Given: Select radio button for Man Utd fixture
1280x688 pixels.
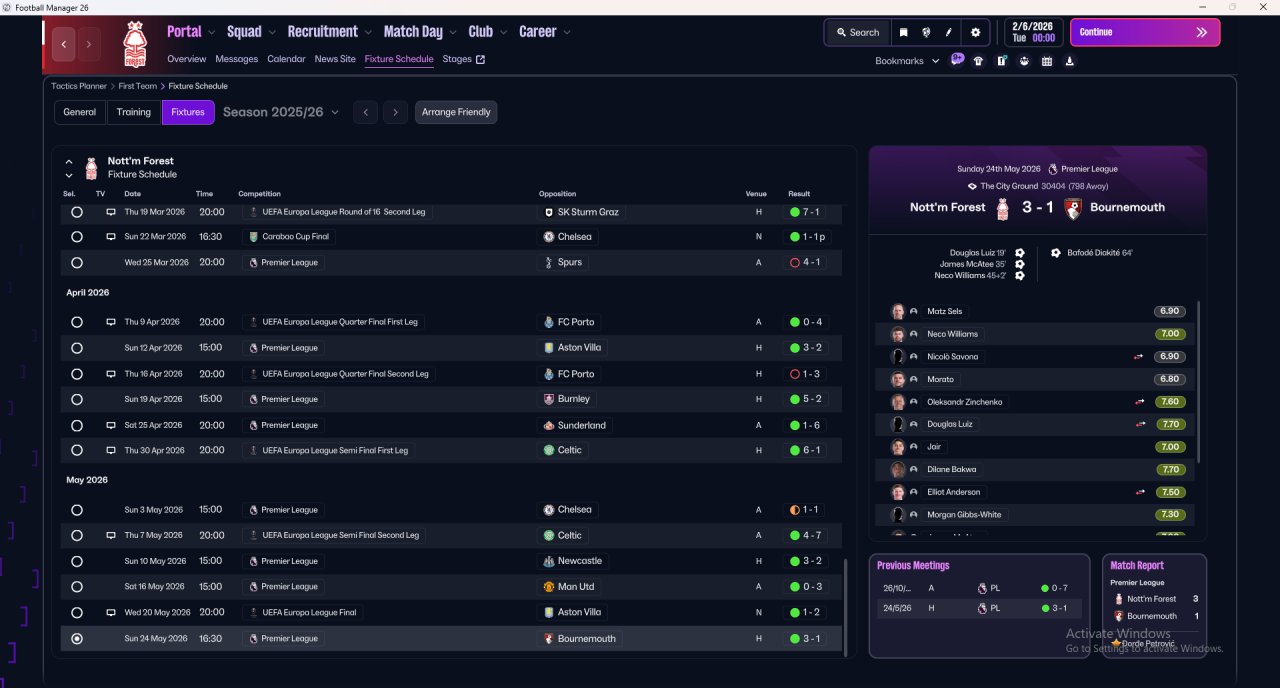Looking at the screenshot, I should (x=77, y=587).
